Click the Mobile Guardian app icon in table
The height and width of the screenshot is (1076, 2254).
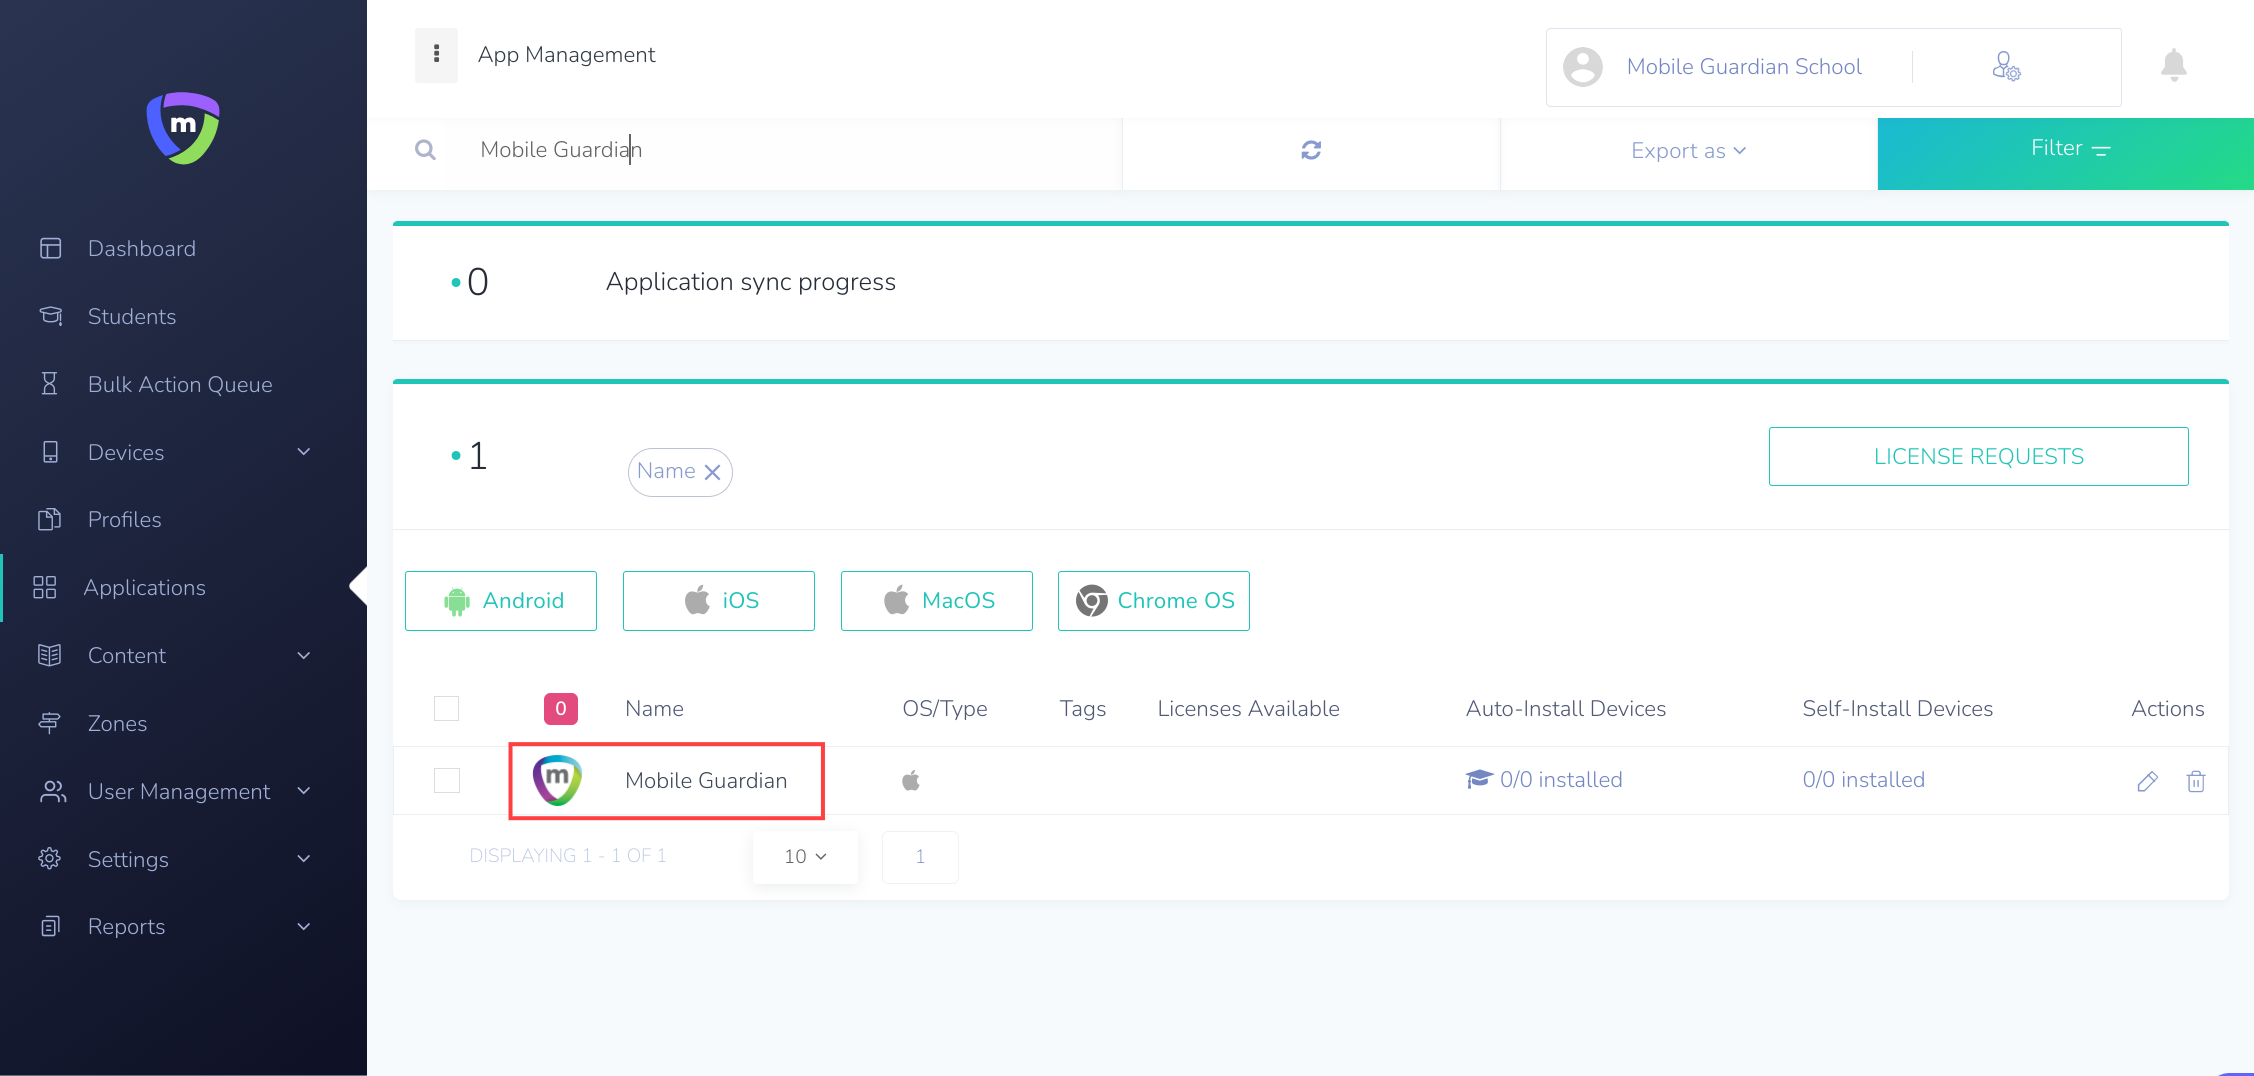[x=557, y=780]
